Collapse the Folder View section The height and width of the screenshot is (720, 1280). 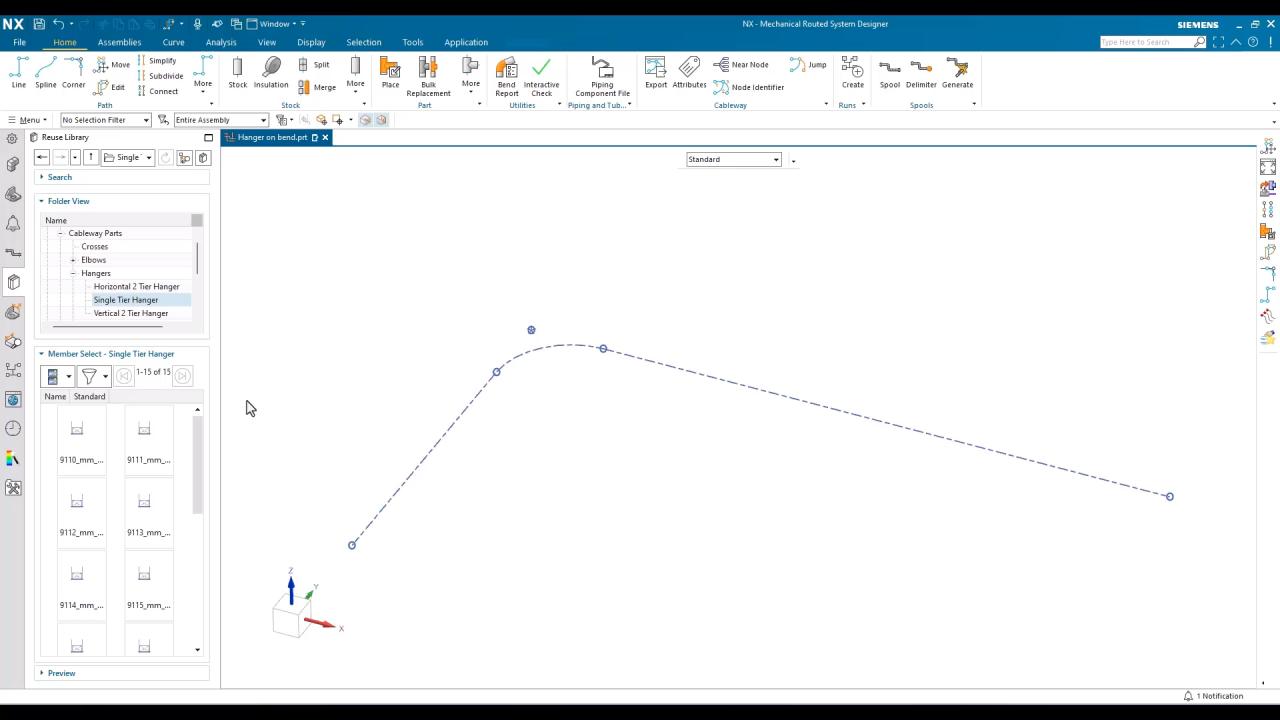pos(41,201)
